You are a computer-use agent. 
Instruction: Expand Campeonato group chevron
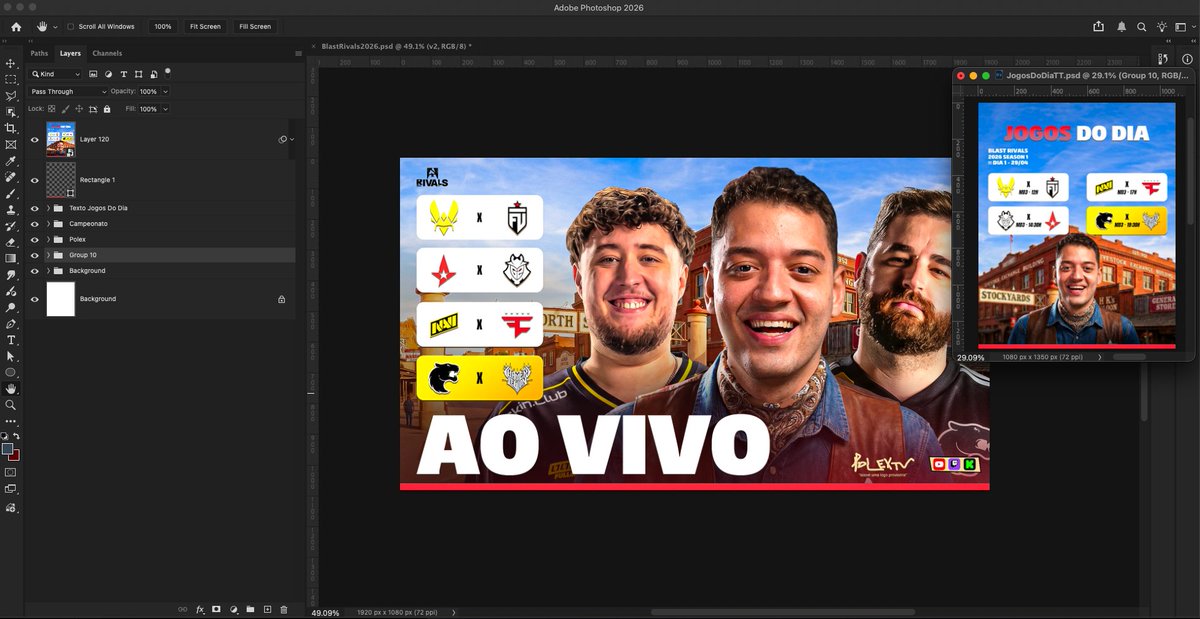pos(48,224)
